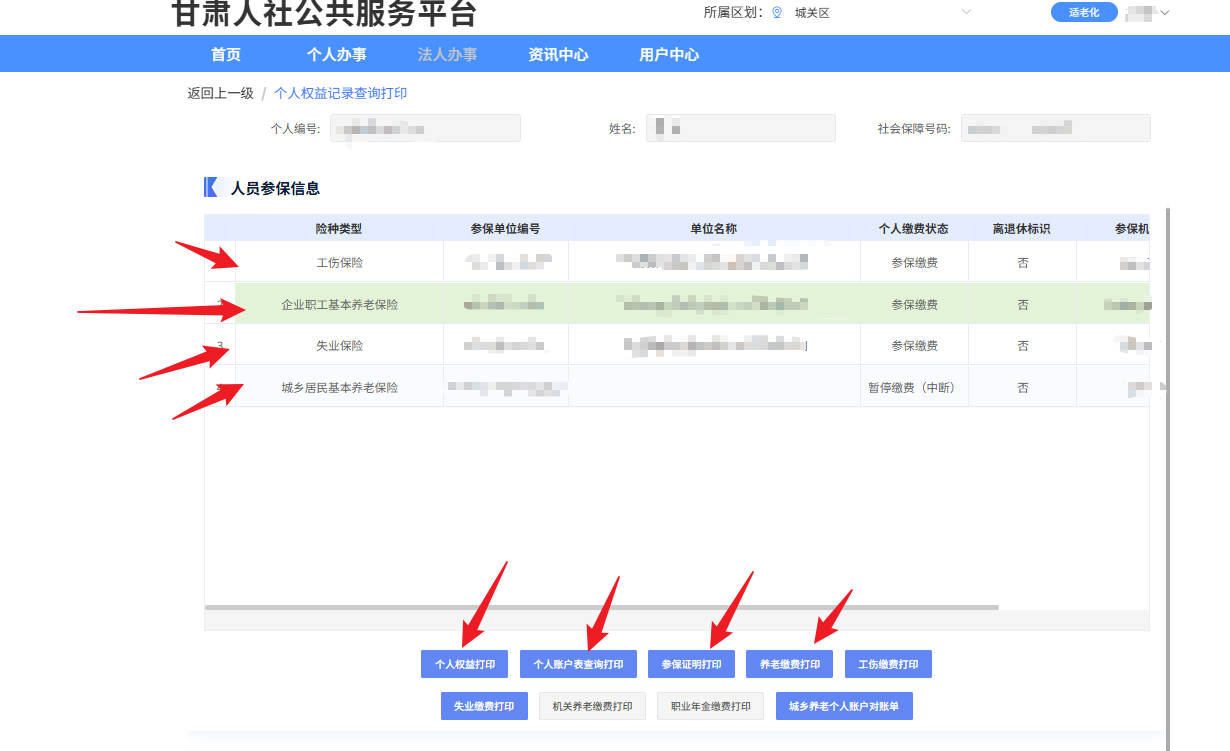Image resolution: width=1230 pixels, height=751 pixels.
Task: Open the 个人办事 menu
Action: [337, 55]
